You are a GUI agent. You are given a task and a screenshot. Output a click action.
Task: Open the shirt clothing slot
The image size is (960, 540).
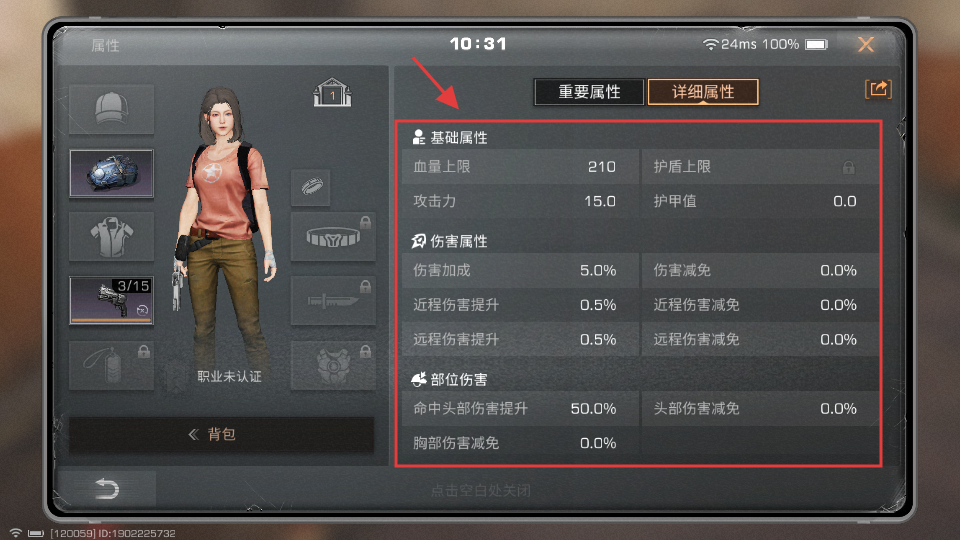tap(111, 236)
